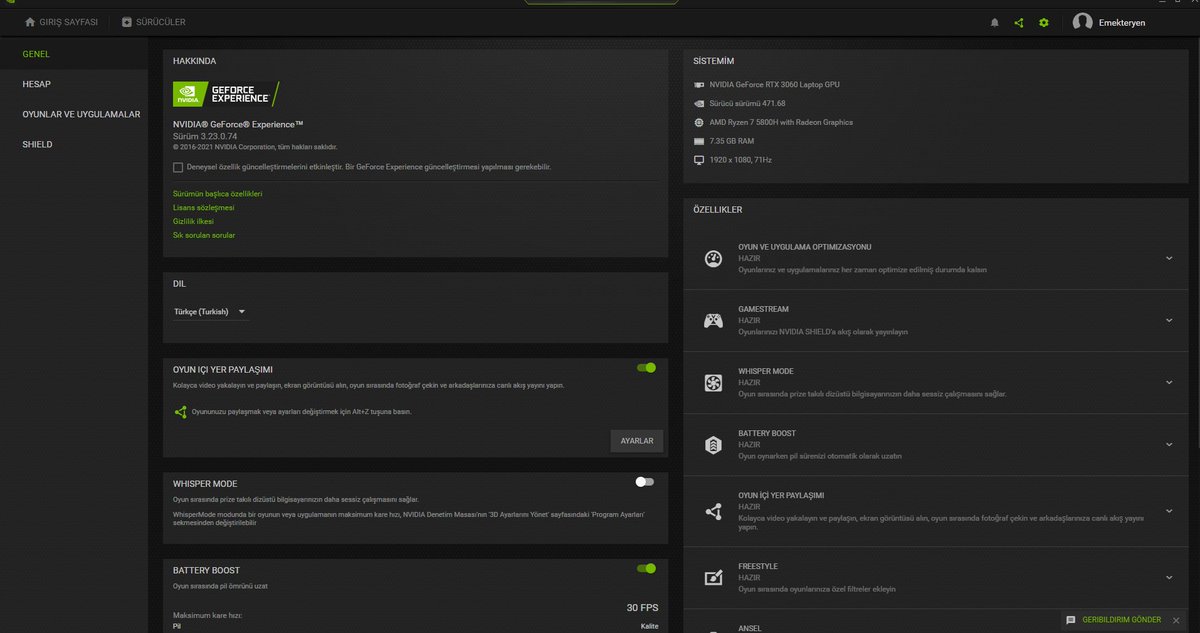Screen dimensions: 1200x633
Task: Click share icon beside Alt+Z hint
Action: point(181,411)
